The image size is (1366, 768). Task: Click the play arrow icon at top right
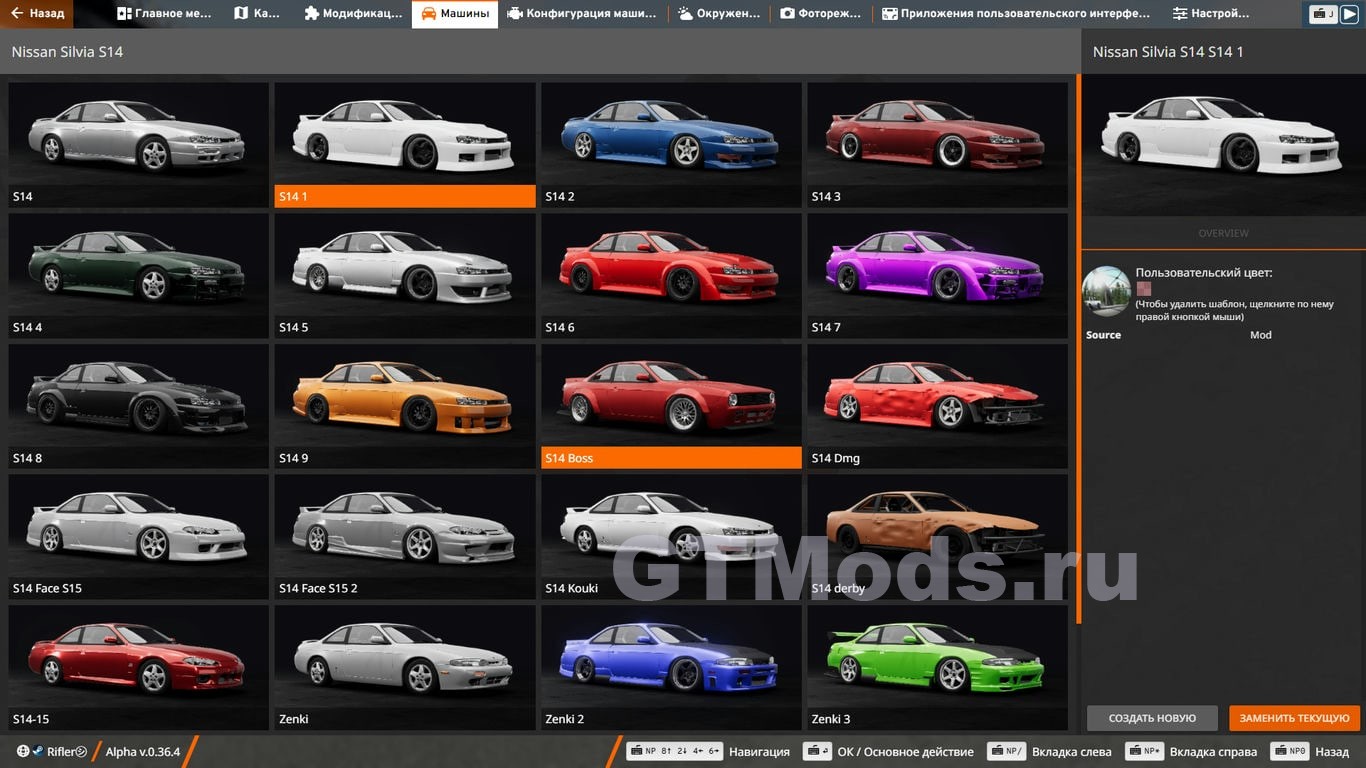point(1349,14)
